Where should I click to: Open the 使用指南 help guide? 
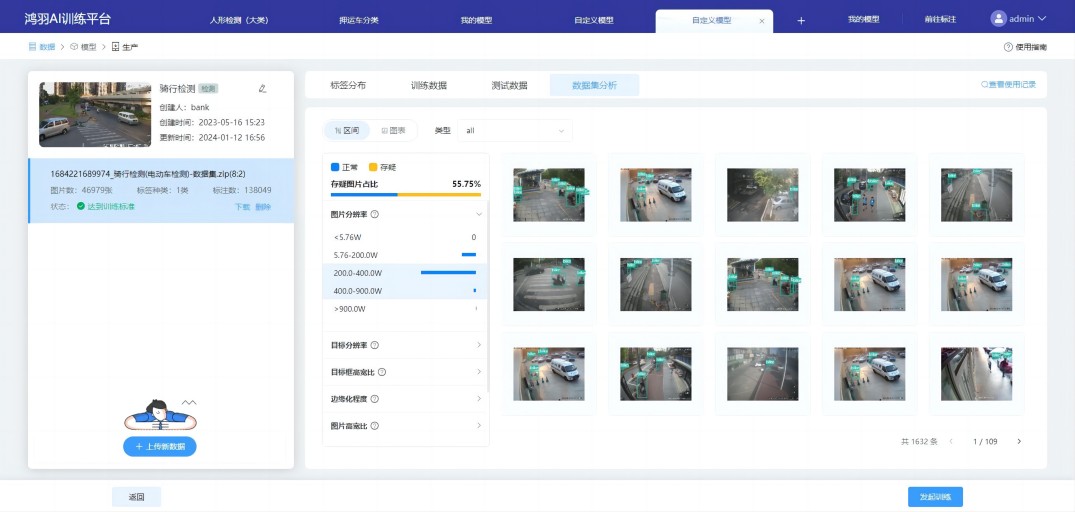click(x=1025, y=47)
